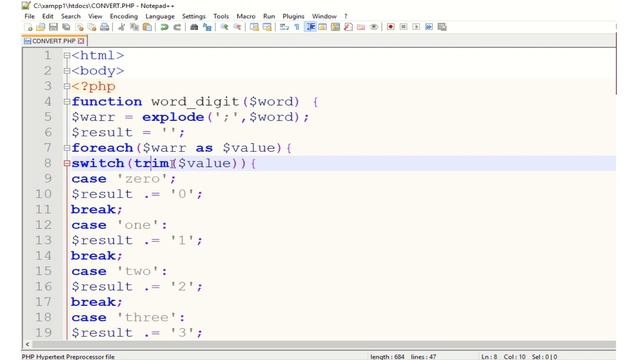Open the ? help menu
The height and width of the screenshot is (360, 640).
coord(345,16)
